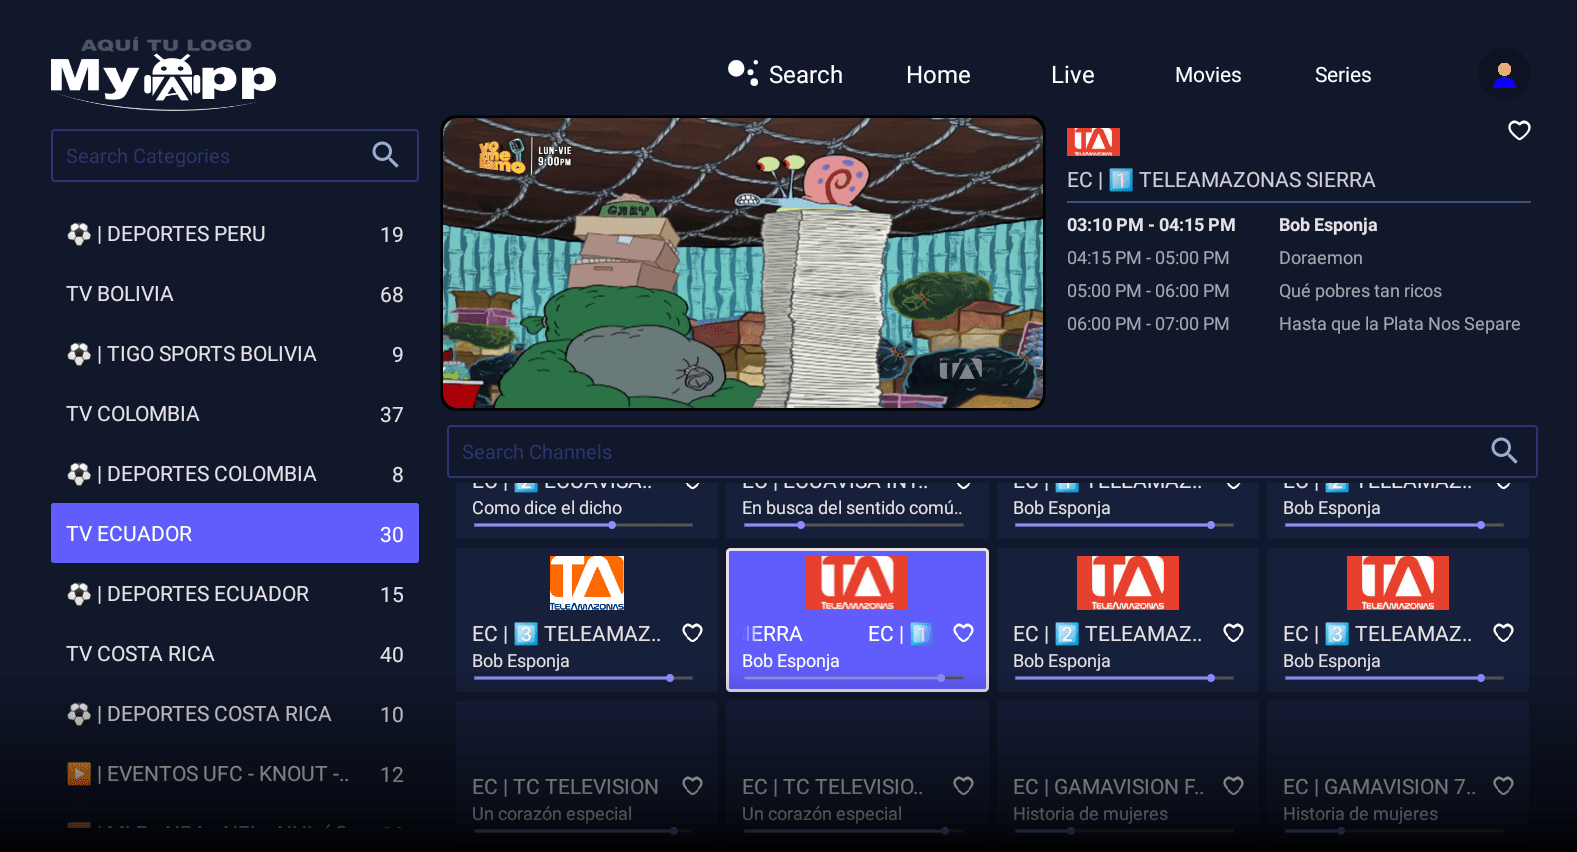Select the Qué pobres tan ricos program row

1298,291
